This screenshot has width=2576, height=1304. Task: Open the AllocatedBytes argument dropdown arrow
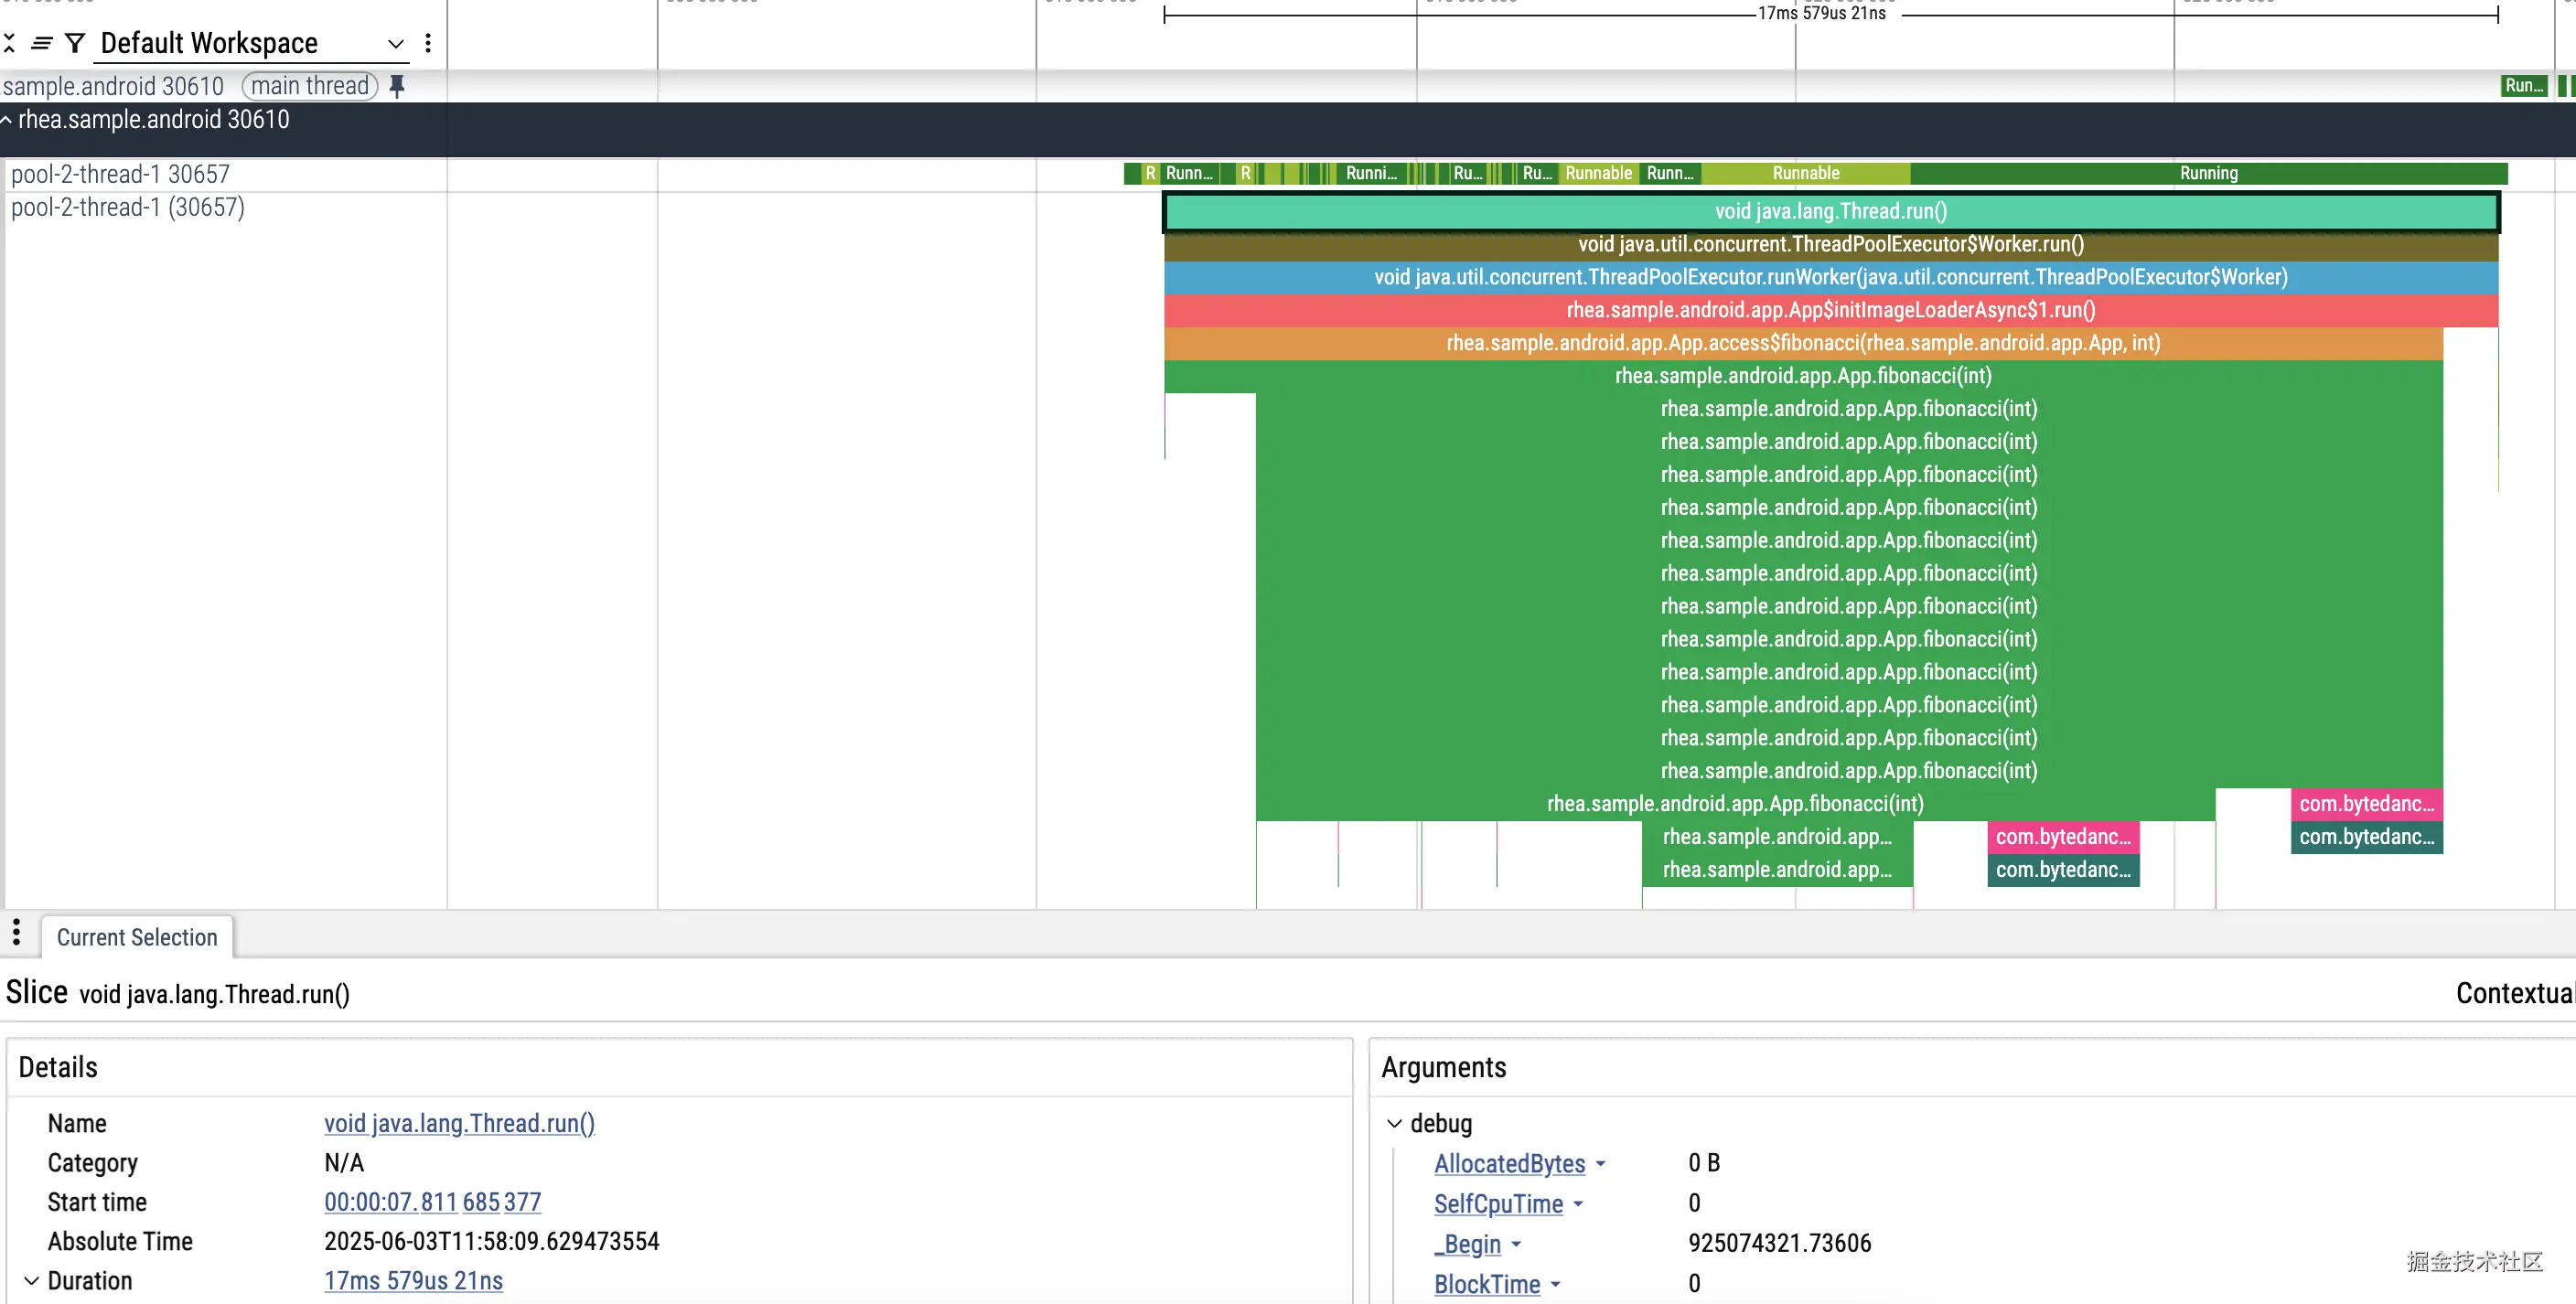coord(1600,1164)
